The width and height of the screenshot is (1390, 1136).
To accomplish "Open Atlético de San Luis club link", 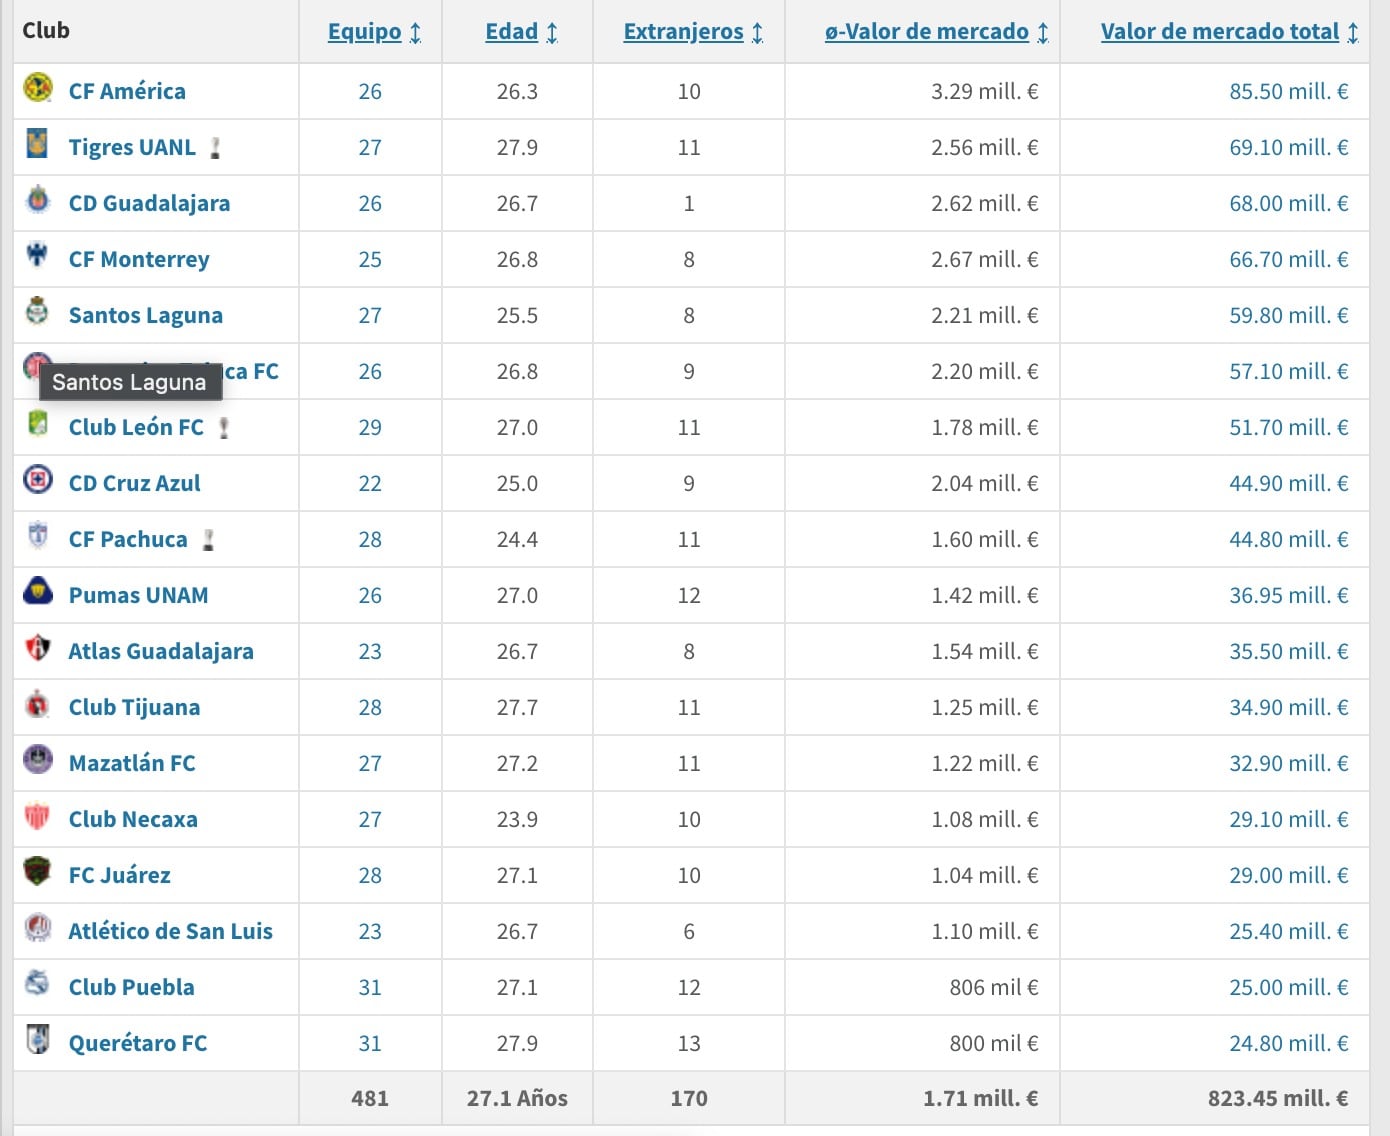I will 170,931.
